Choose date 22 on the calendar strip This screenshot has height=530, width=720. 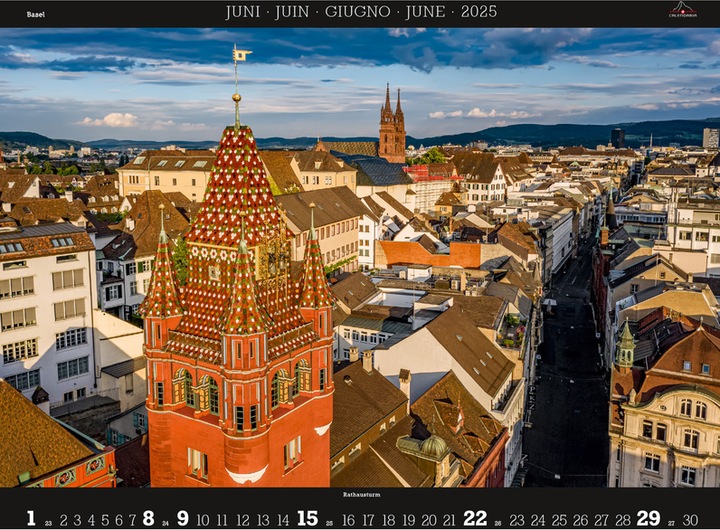tap(475, 519)
